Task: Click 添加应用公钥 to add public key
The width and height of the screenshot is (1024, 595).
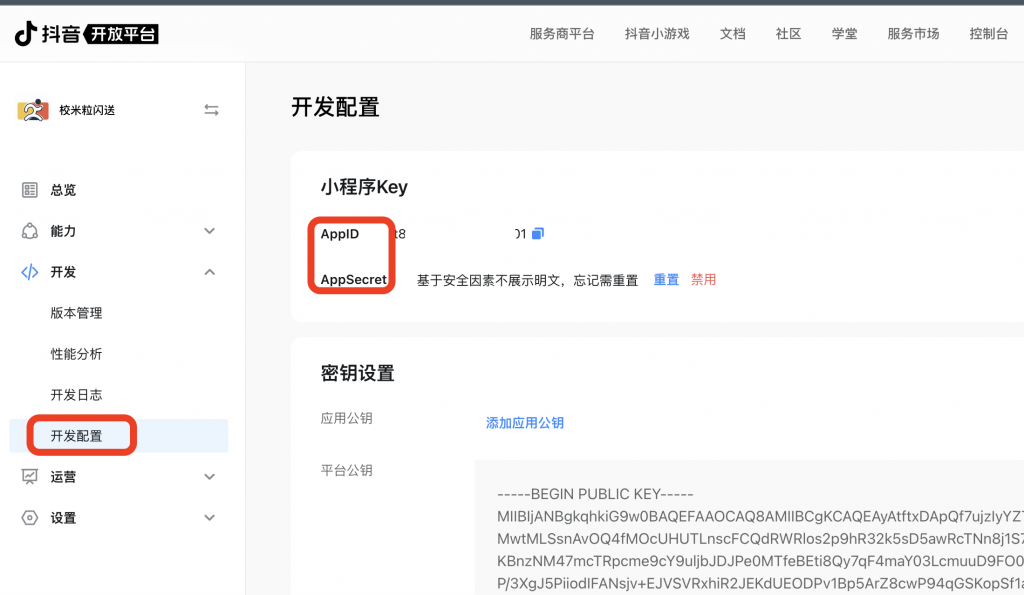Action: pos(527,422)
